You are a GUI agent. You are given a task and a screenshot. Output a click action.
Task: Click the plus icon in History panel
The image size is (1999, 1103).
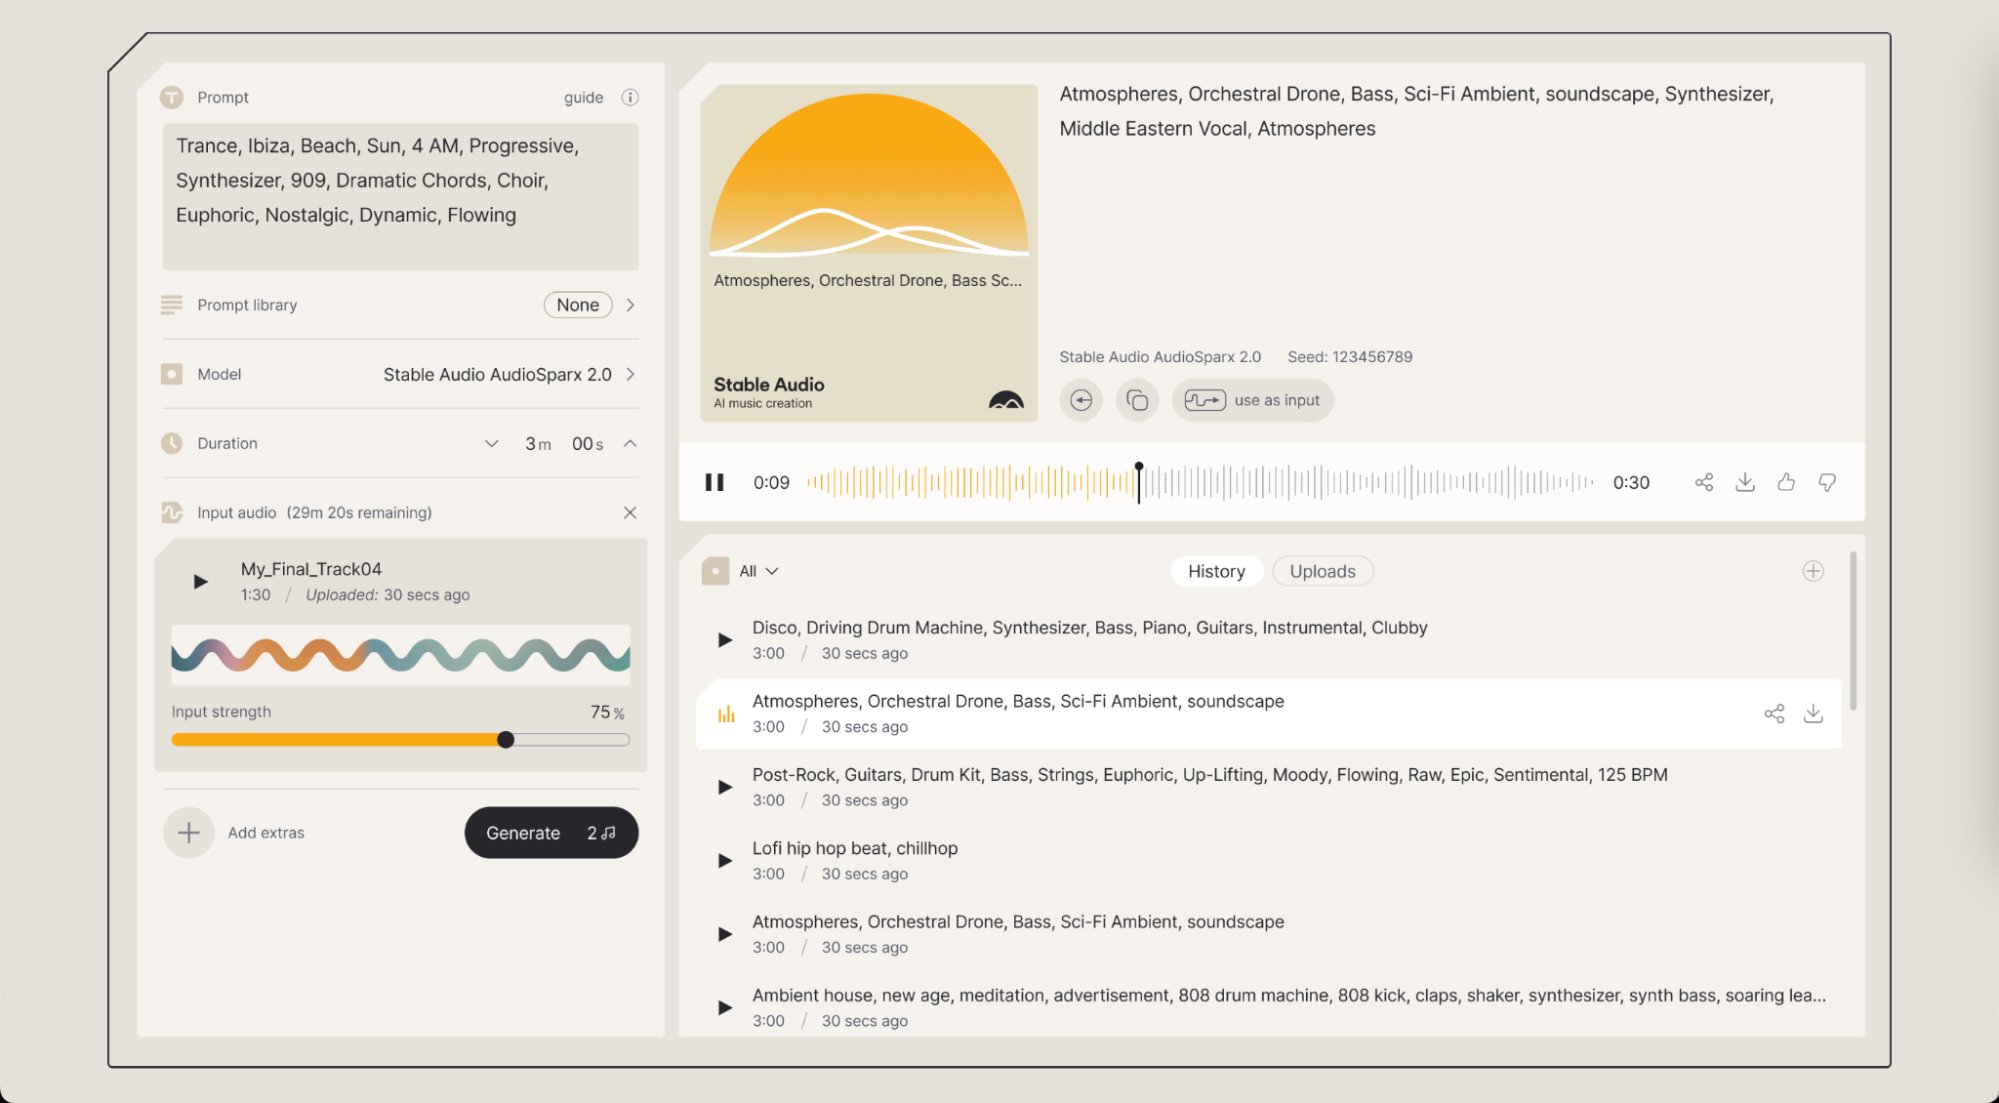(x=1812, y=571)
